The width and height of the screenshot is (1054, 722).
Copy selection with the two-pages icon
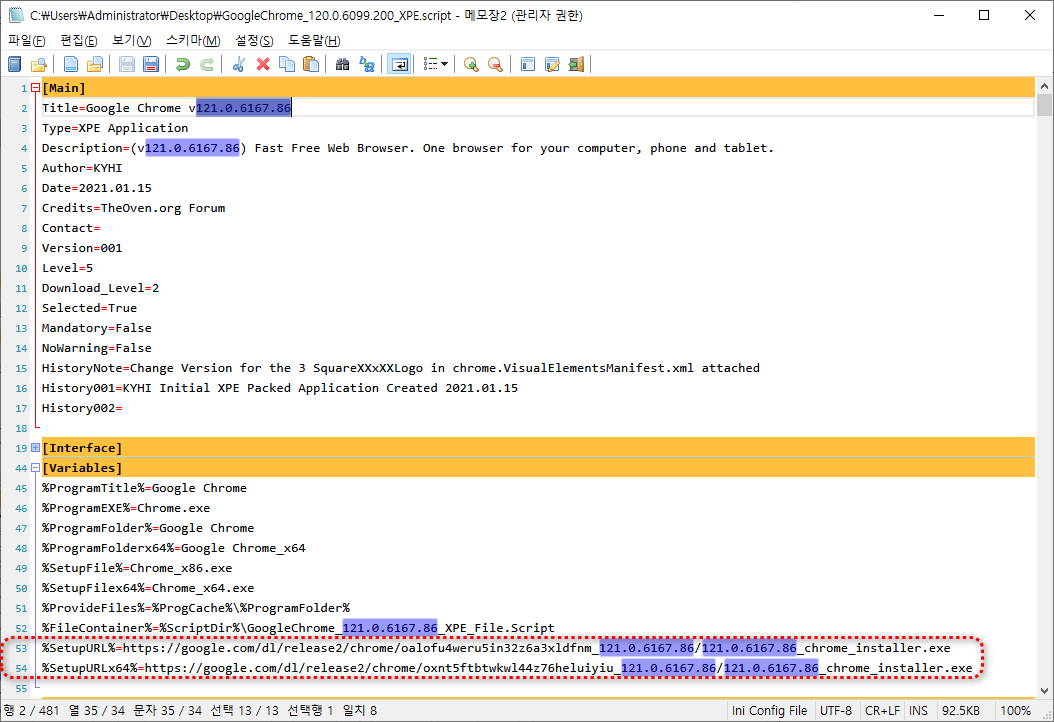287,65
